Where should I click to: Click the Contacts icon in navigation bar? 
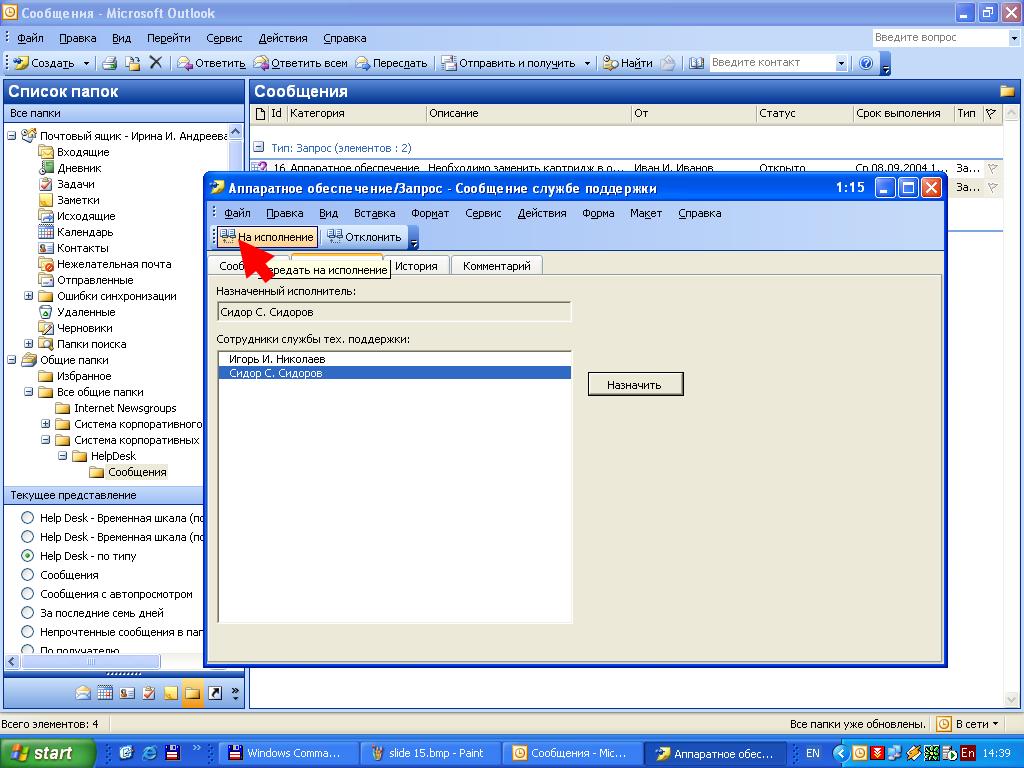127,693
